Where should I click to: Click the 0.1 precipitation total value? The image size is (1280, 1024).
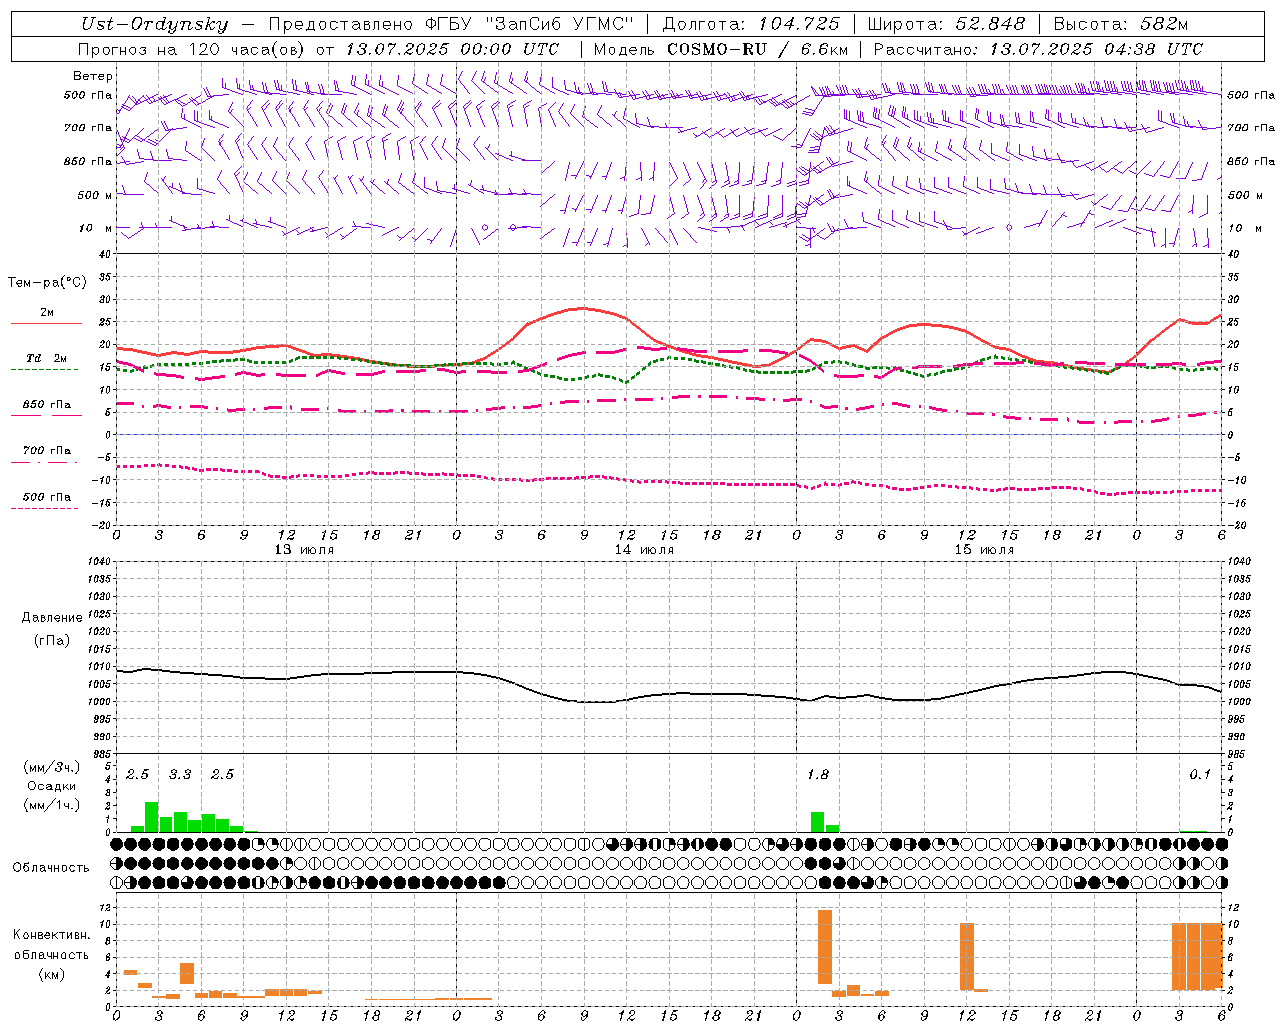pos(1200,774)
